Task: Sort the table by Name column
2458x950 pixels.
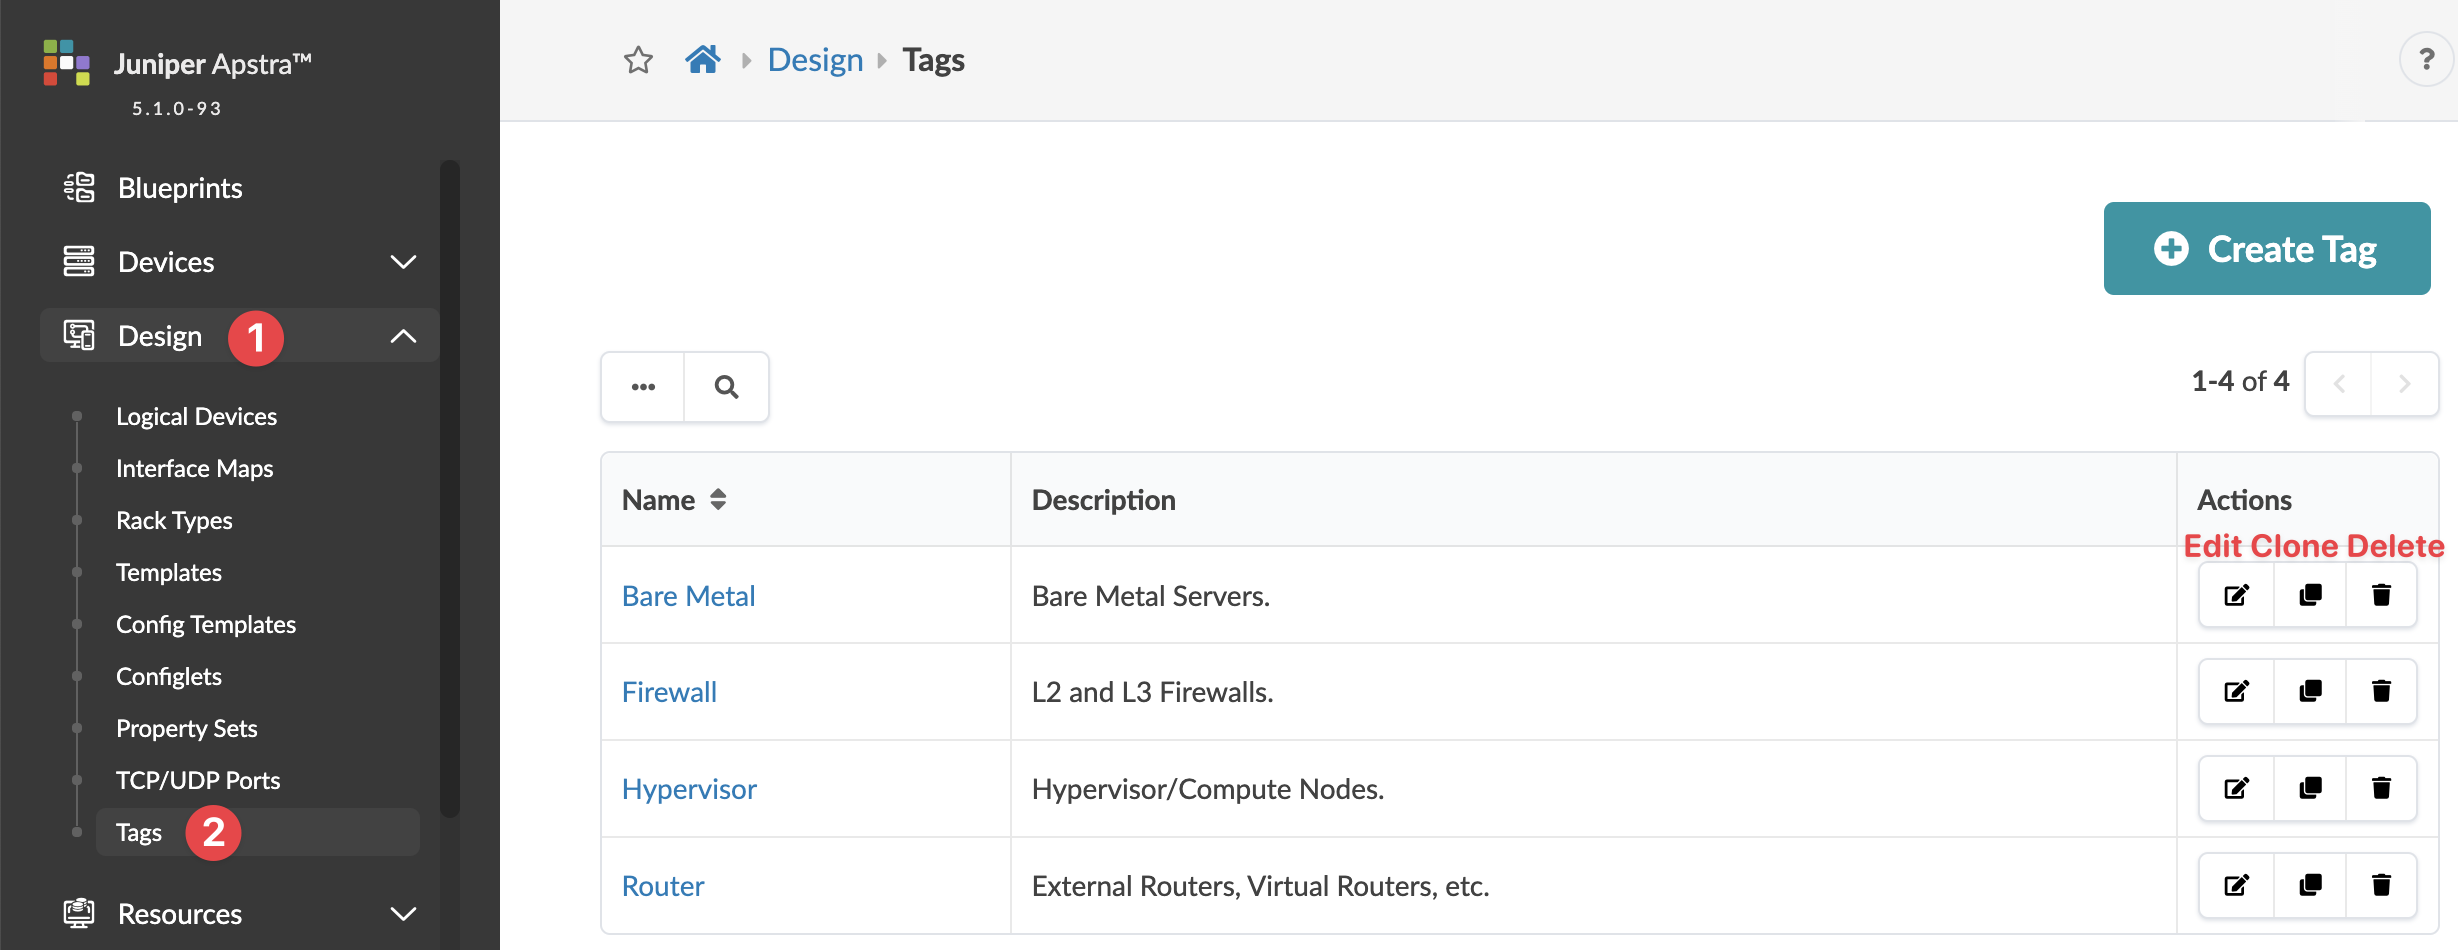Action: click(718, 500)
